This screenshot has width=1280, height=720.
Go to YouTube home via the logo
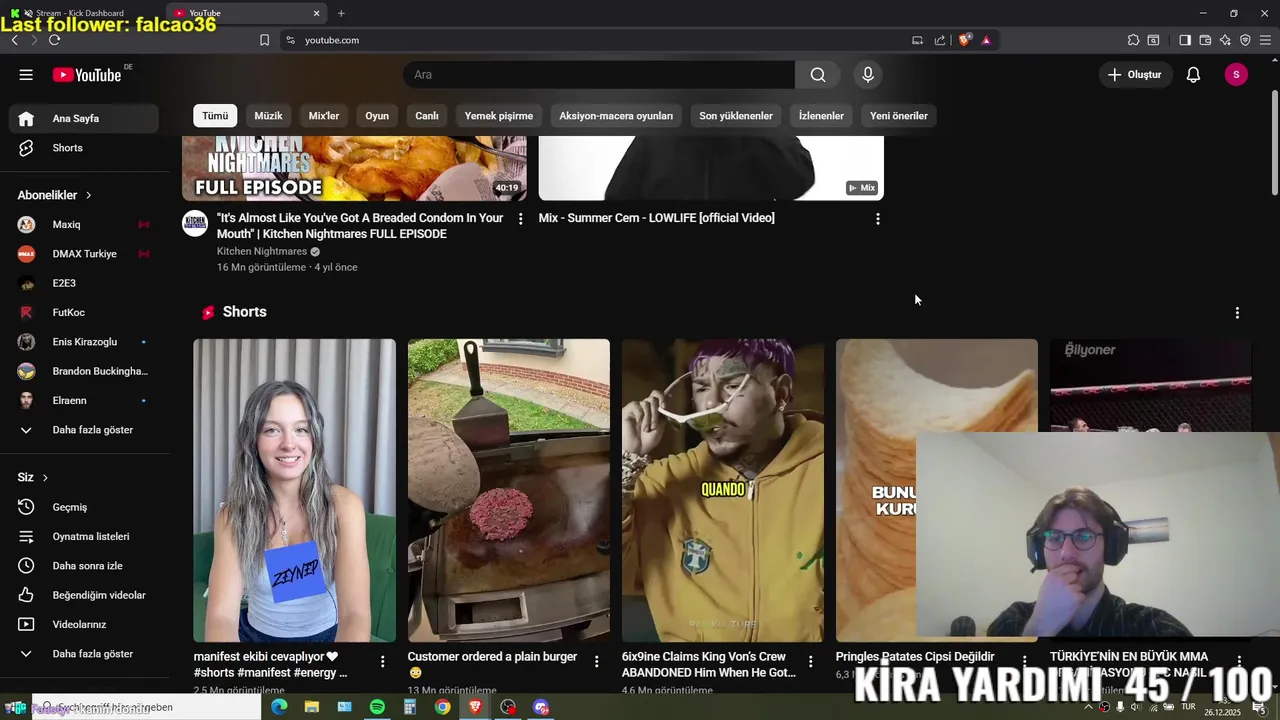[87, 75]
